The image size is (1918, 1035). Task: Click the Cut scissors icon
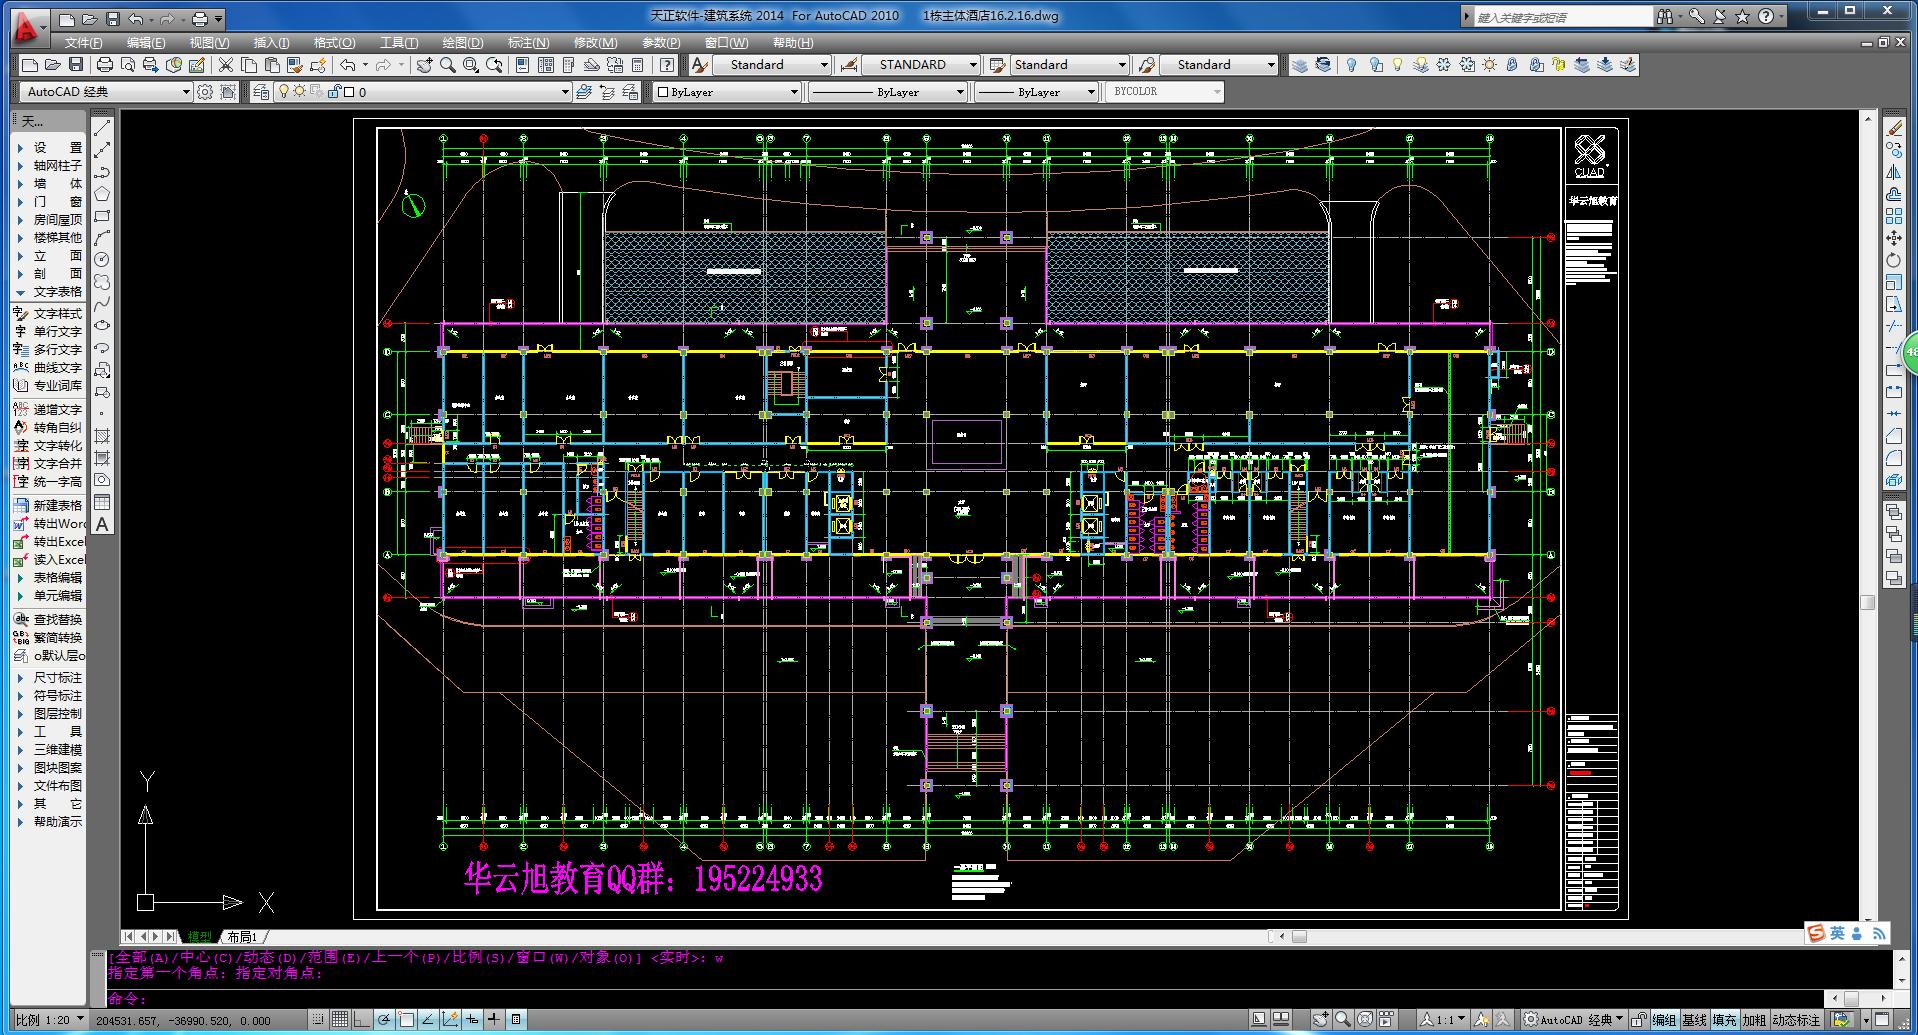[226, 65]
